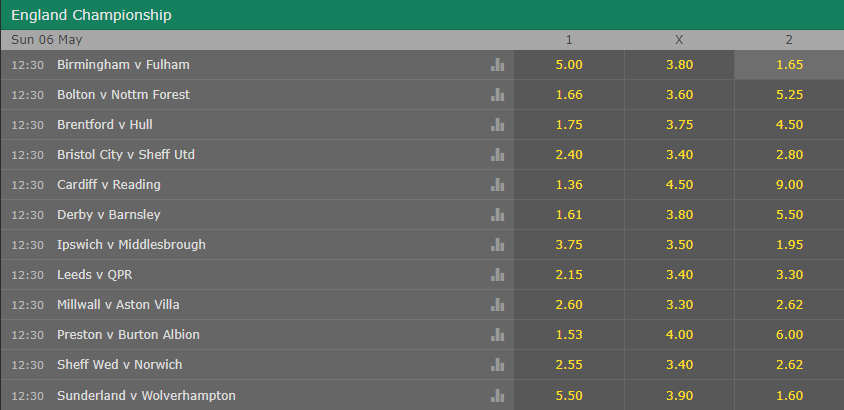Select Fulham away win odds 1.65
This screenshot has width=844, height=410.
[x=789, y=65]
